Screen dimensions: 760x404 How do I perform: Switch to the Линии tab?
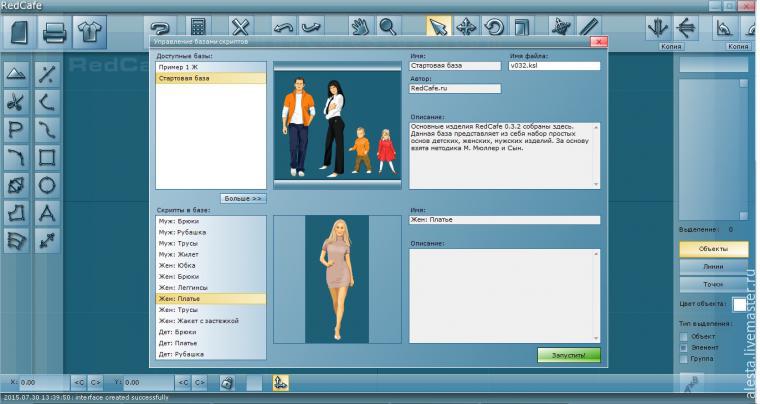713,266
